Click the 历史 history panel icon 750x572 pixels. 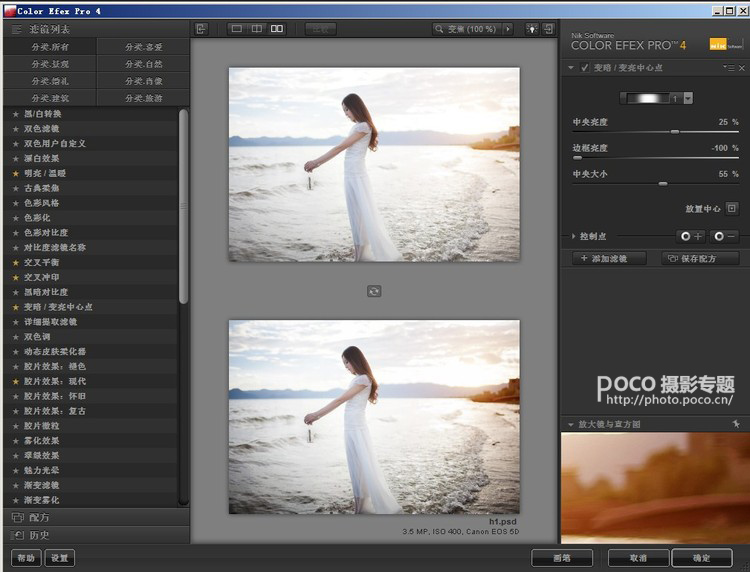tap(17, 535)
